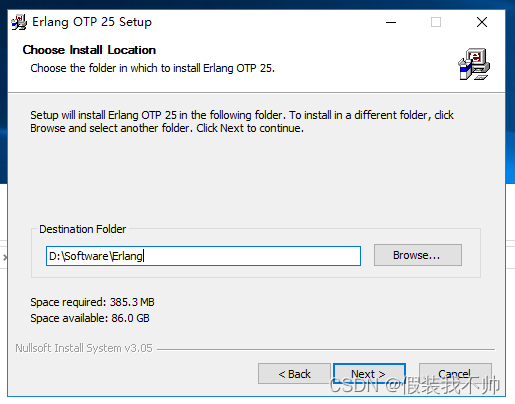Click the subtitle about choosing install folder
The height and width of the screenshot is (404, 515).
tap(152, 68)
